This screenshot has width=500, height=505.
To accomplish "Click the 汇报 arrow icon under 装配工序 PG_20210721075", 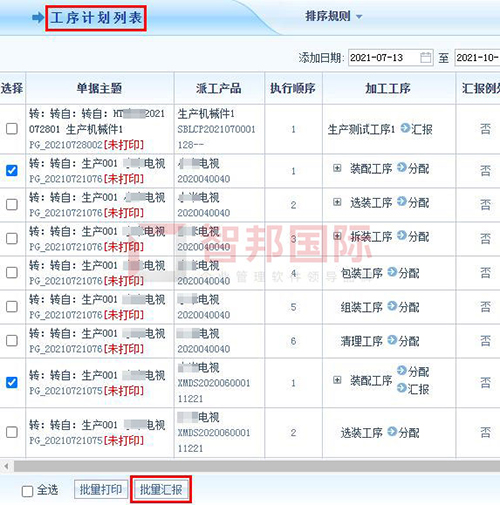I will pos(402,388).
